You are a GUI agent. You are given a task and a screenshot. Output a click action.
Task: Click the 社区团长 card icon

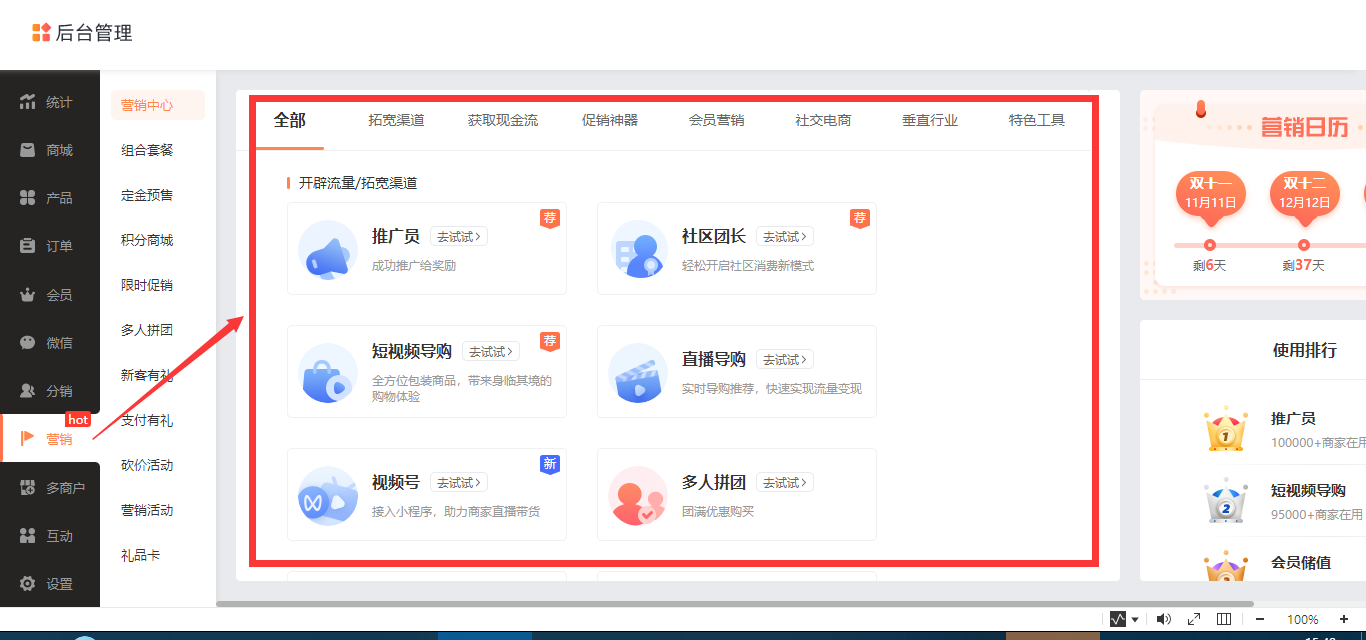[638, 250]
